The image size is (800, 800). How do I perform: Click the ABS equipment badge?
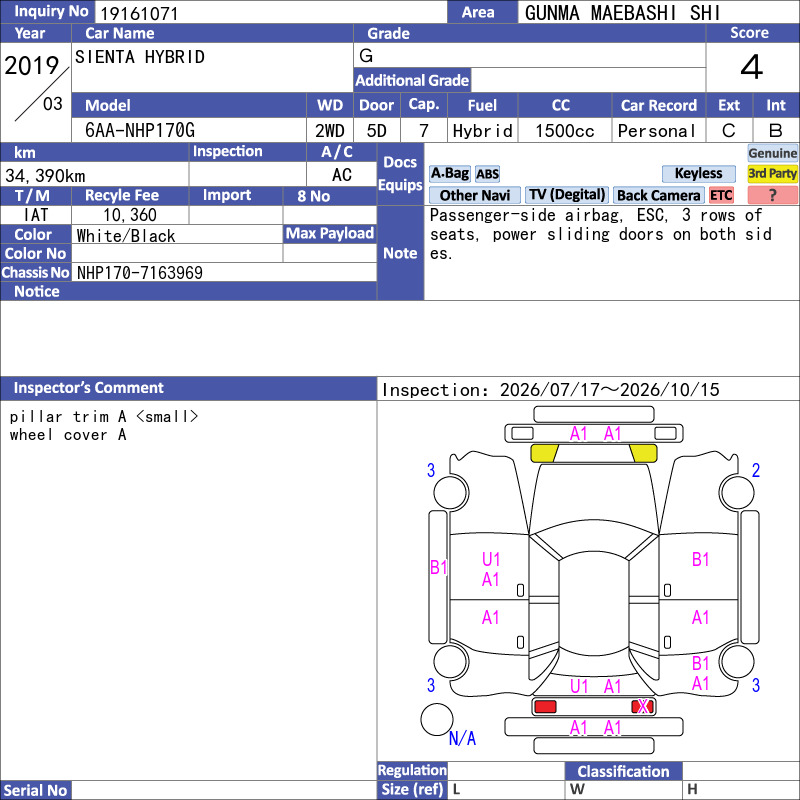[487, 174]
